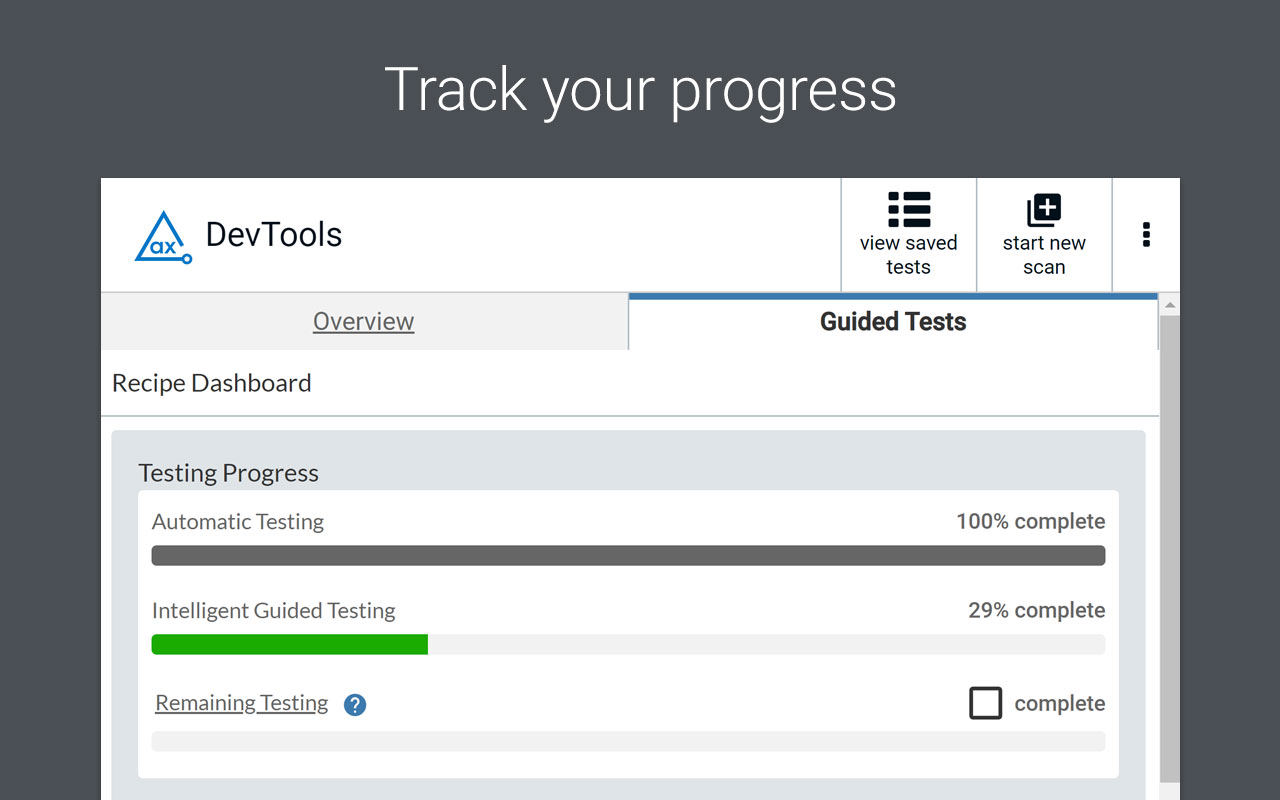This screenshot has height=800, width=1280.
Task: Click the 29% complete status text
Action: [1036, 610]
